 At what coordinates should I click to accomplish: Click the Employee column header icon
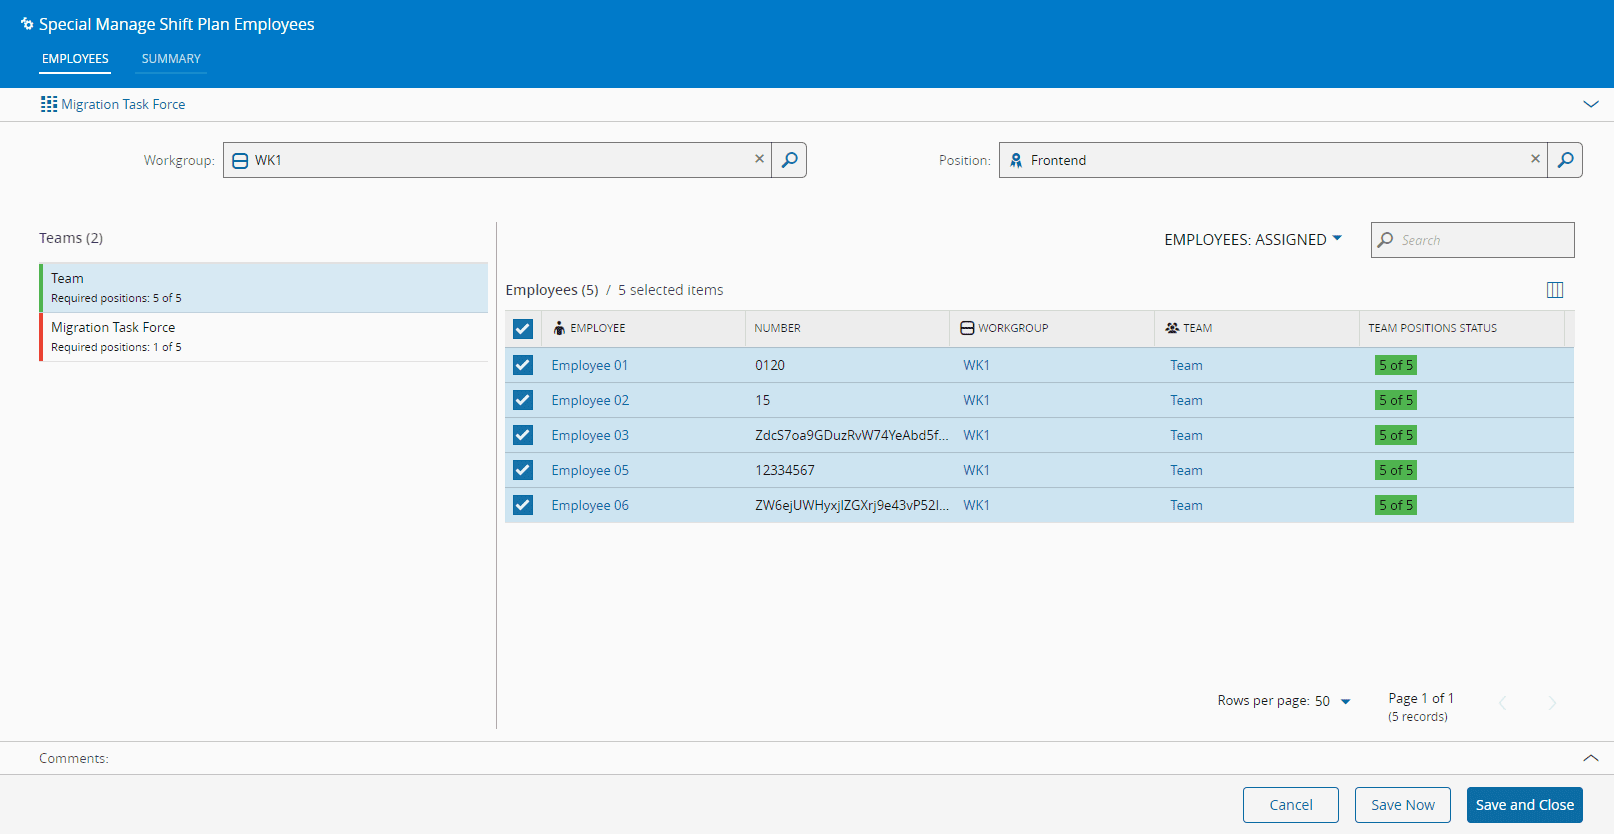pos(559,328)
